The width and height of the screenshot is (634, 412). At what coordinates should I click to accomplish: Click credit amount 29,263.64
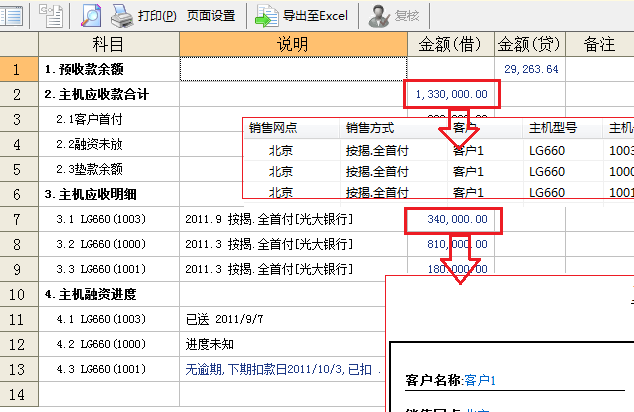point(531,69)
